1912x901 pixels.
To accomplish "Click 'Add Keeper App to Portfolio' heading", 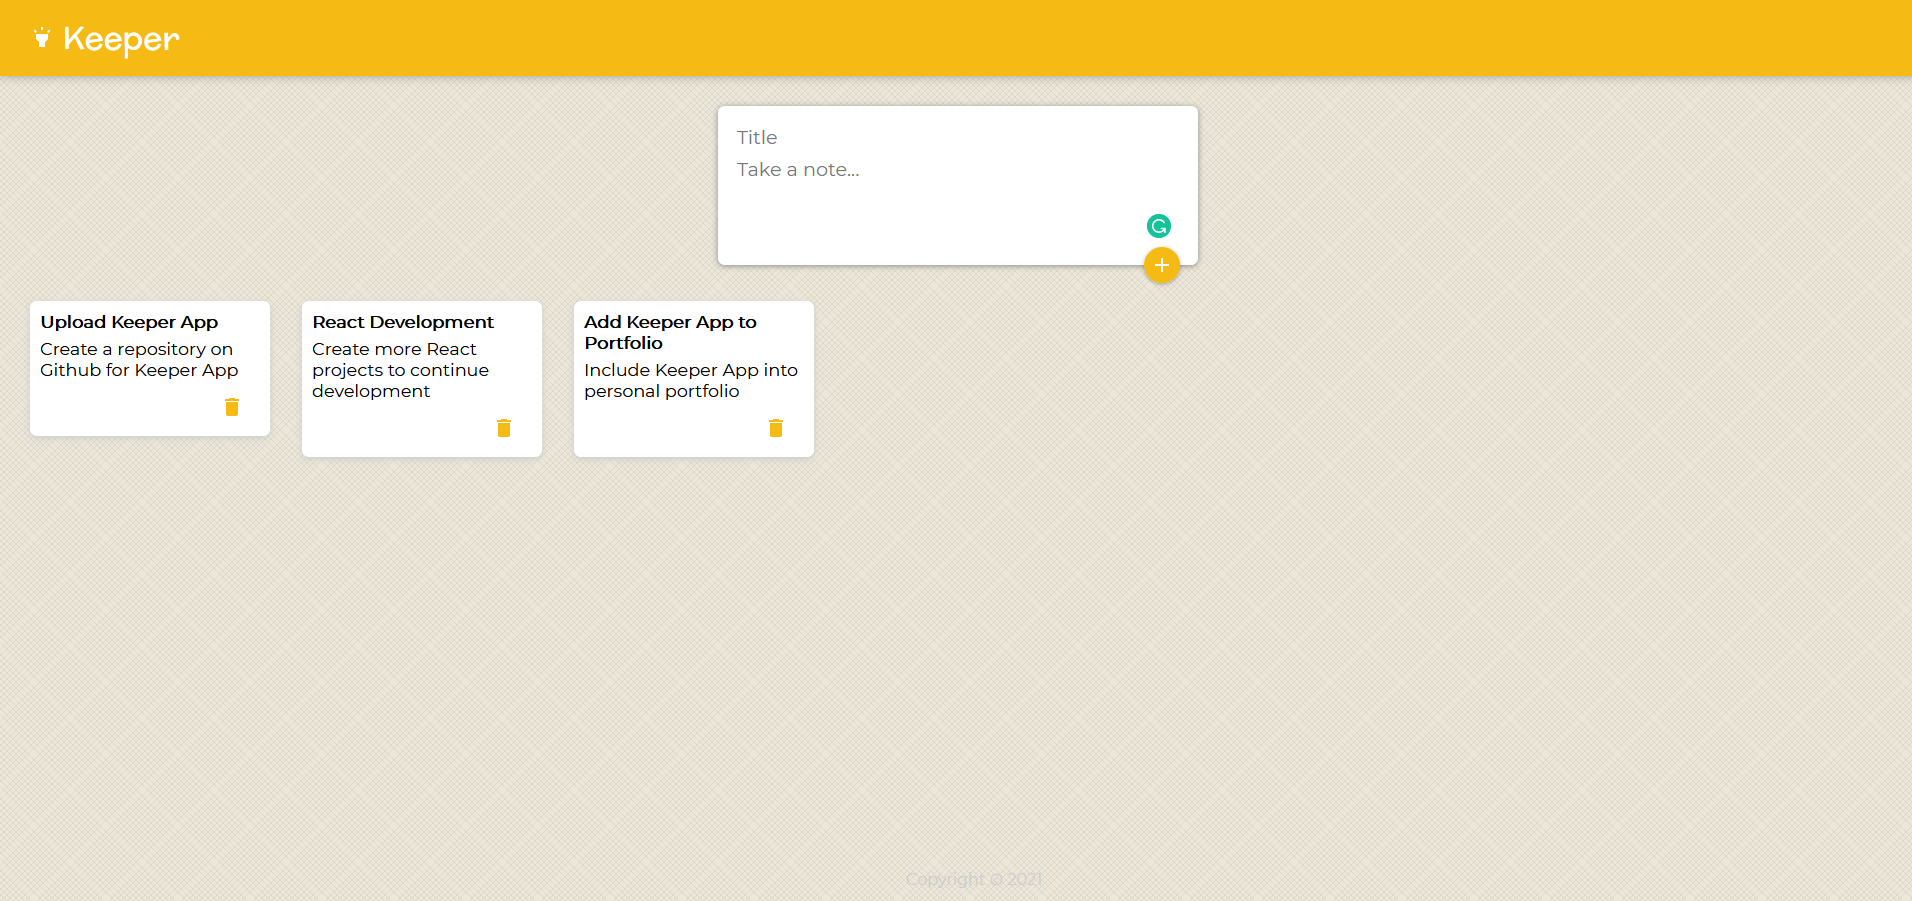I will click(670, 332).
